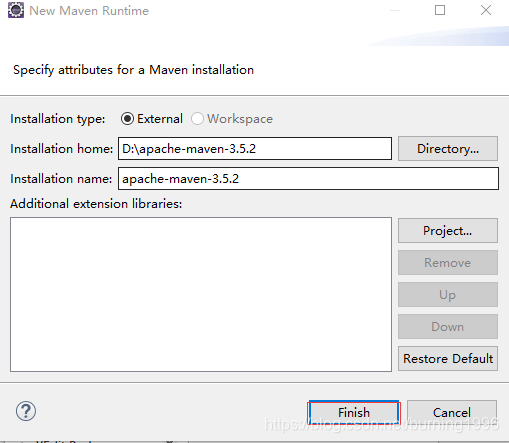Close the New Maven Runtime window
This screenshot has height=443, width=509.
point(486,10)
